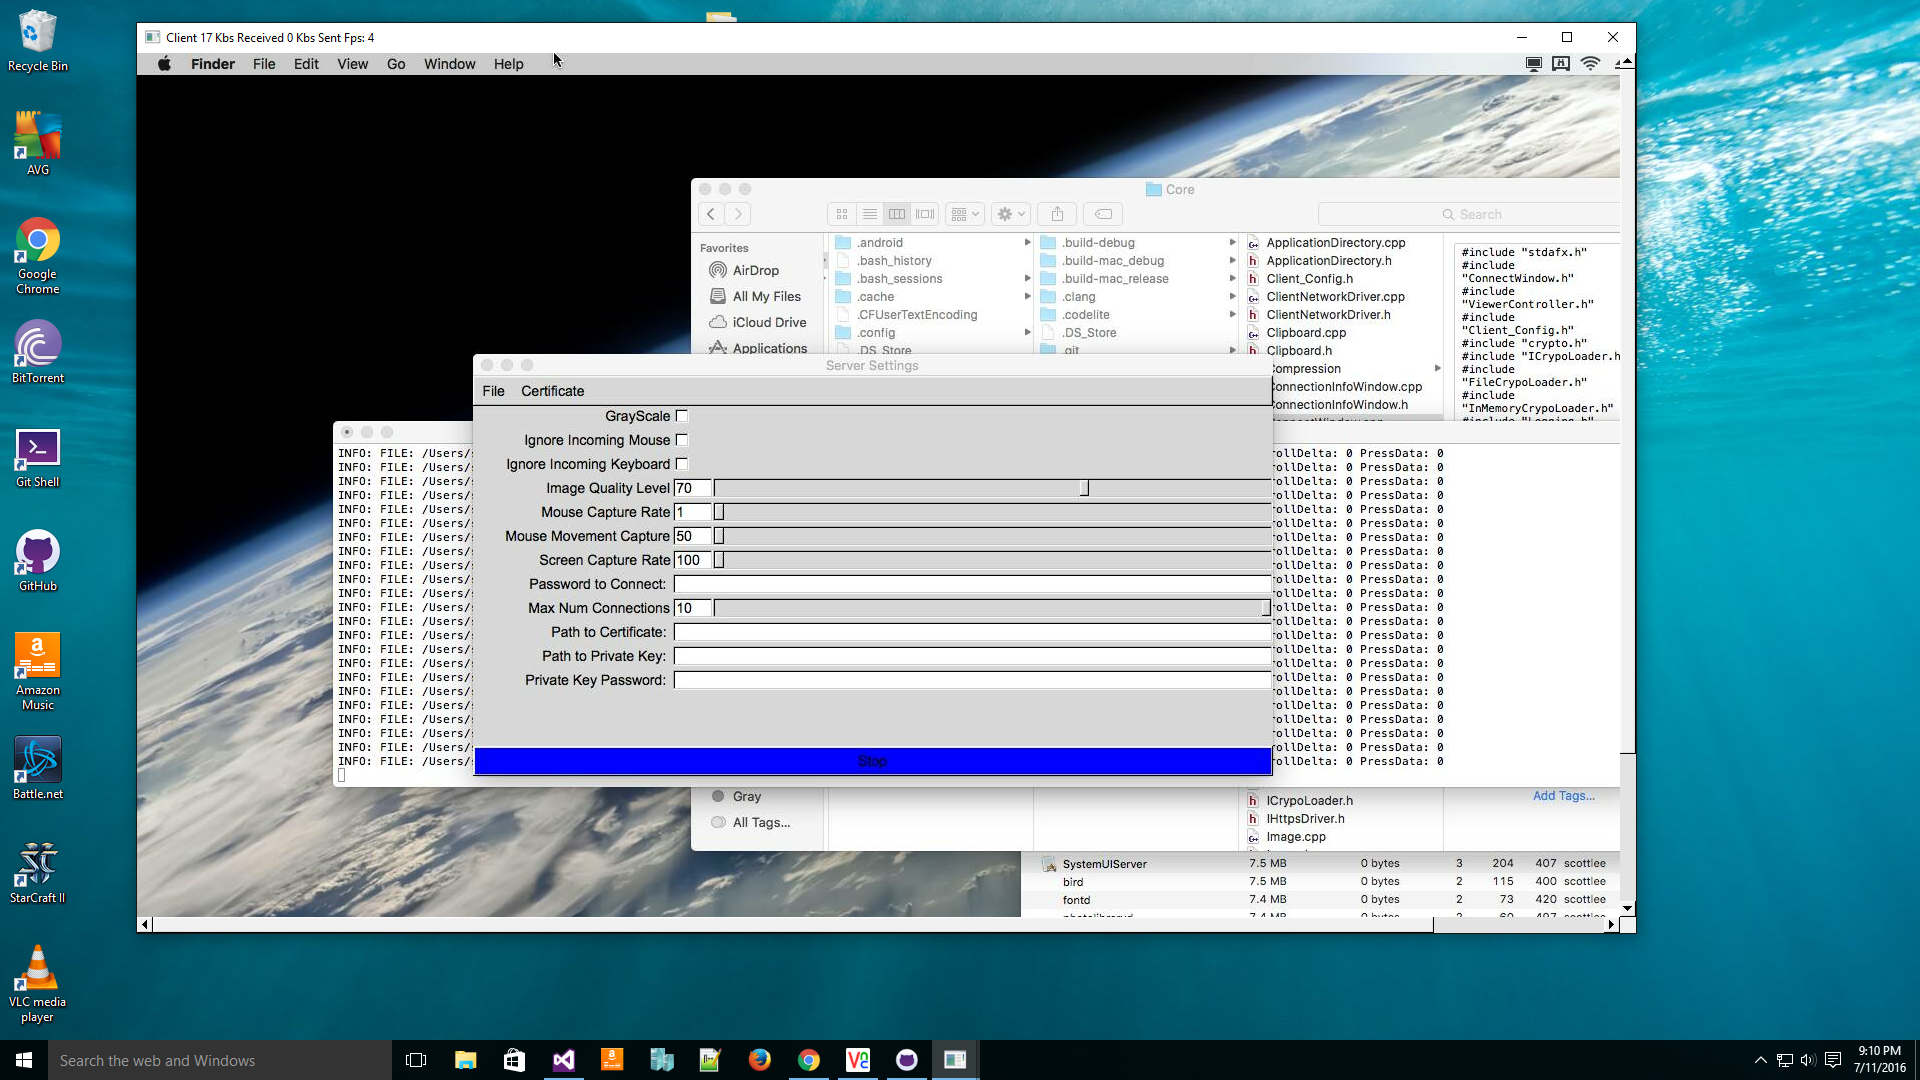Image resolution: width=1920 pixels, height=1080 pixels.
Task: Click the Finder back navigation arrow
Action: [711, 214]
